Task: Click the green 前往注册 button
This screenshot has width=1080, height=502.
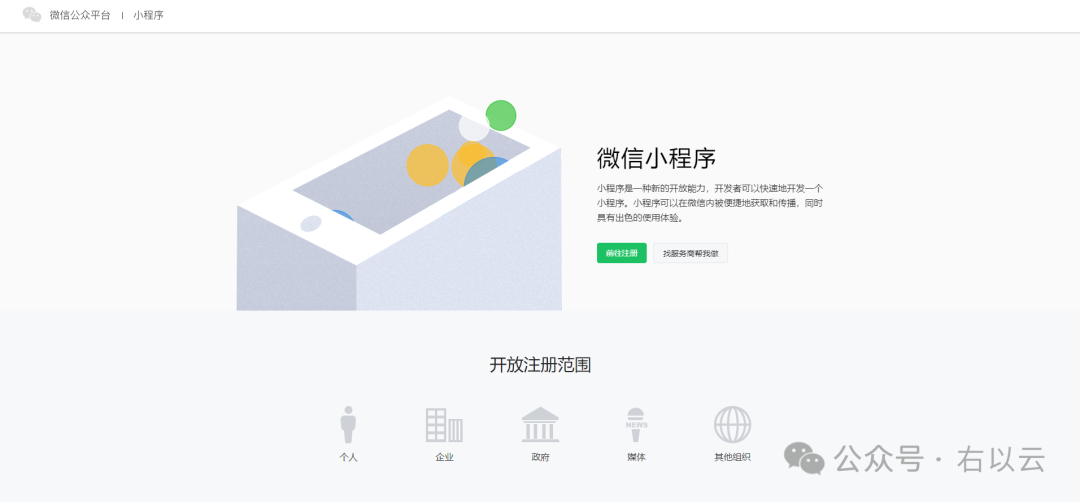Action: pos(621,253)
